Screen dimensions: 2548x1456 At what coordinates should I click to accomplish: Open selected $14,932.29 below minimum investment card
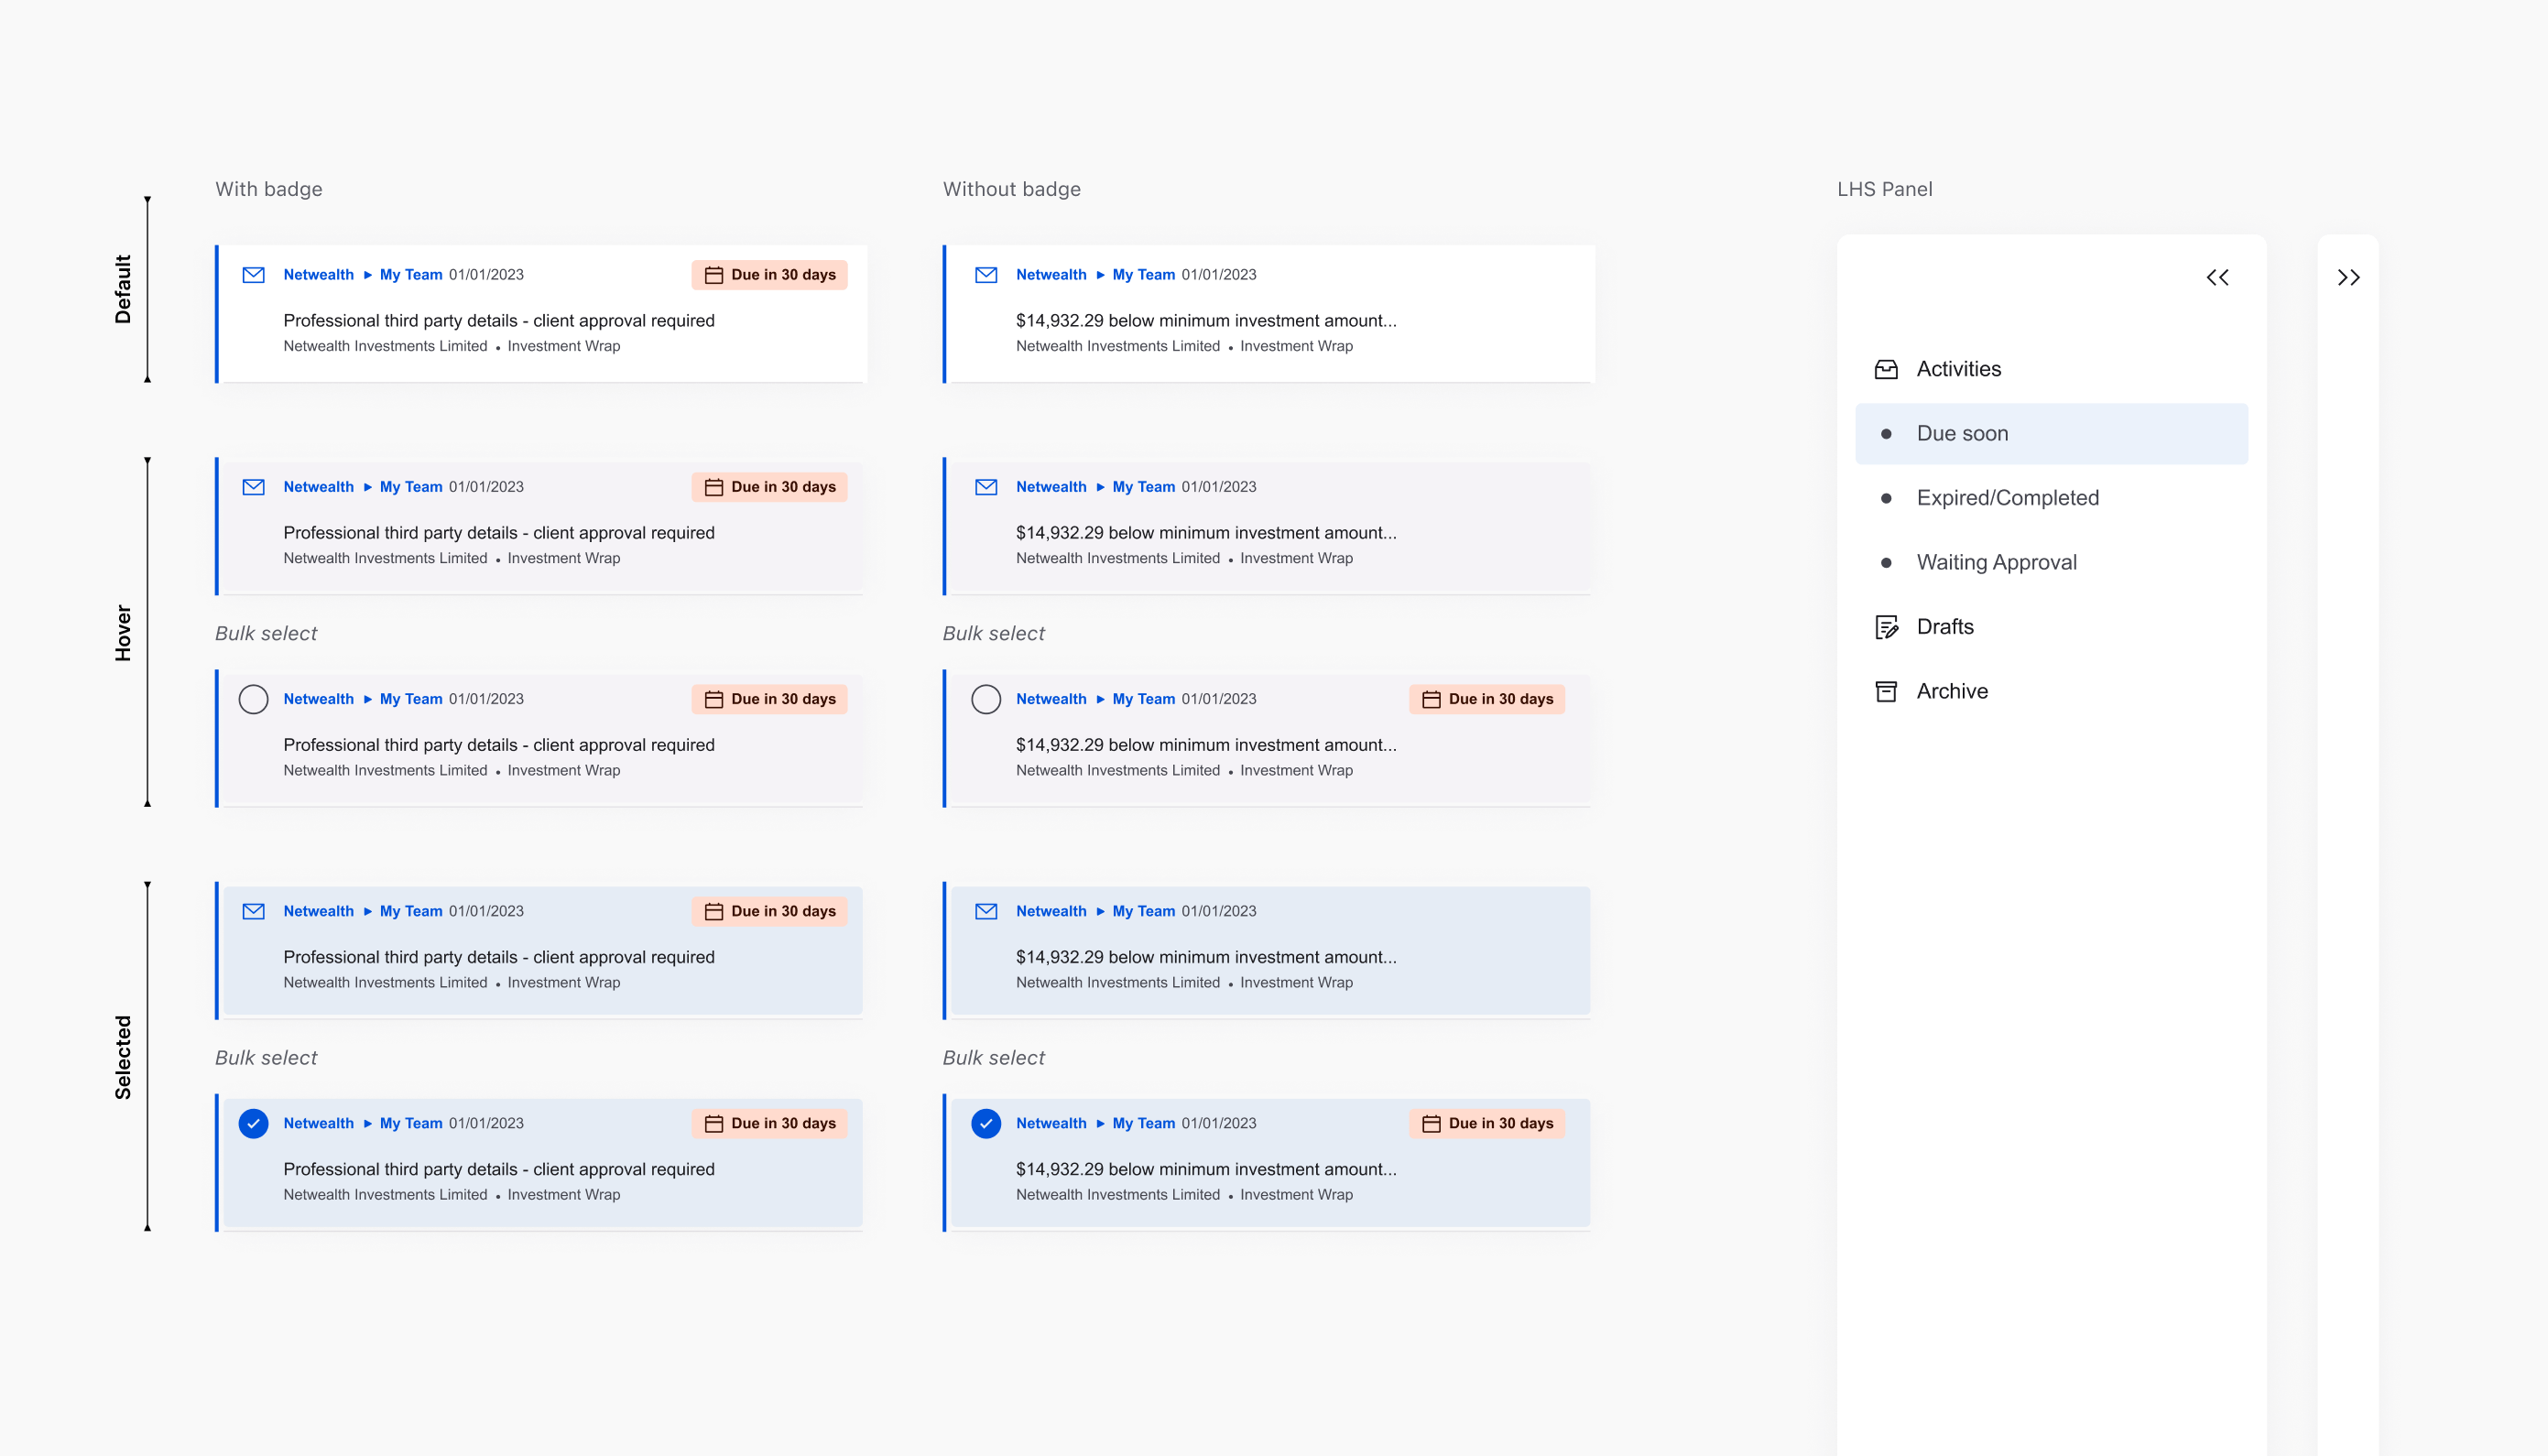[x=1205, y=957]
